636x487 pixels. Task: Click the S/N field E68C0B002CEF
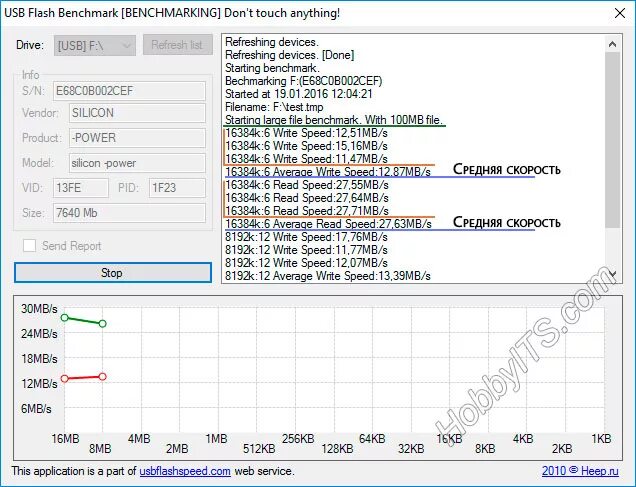(x=129, y=91)
